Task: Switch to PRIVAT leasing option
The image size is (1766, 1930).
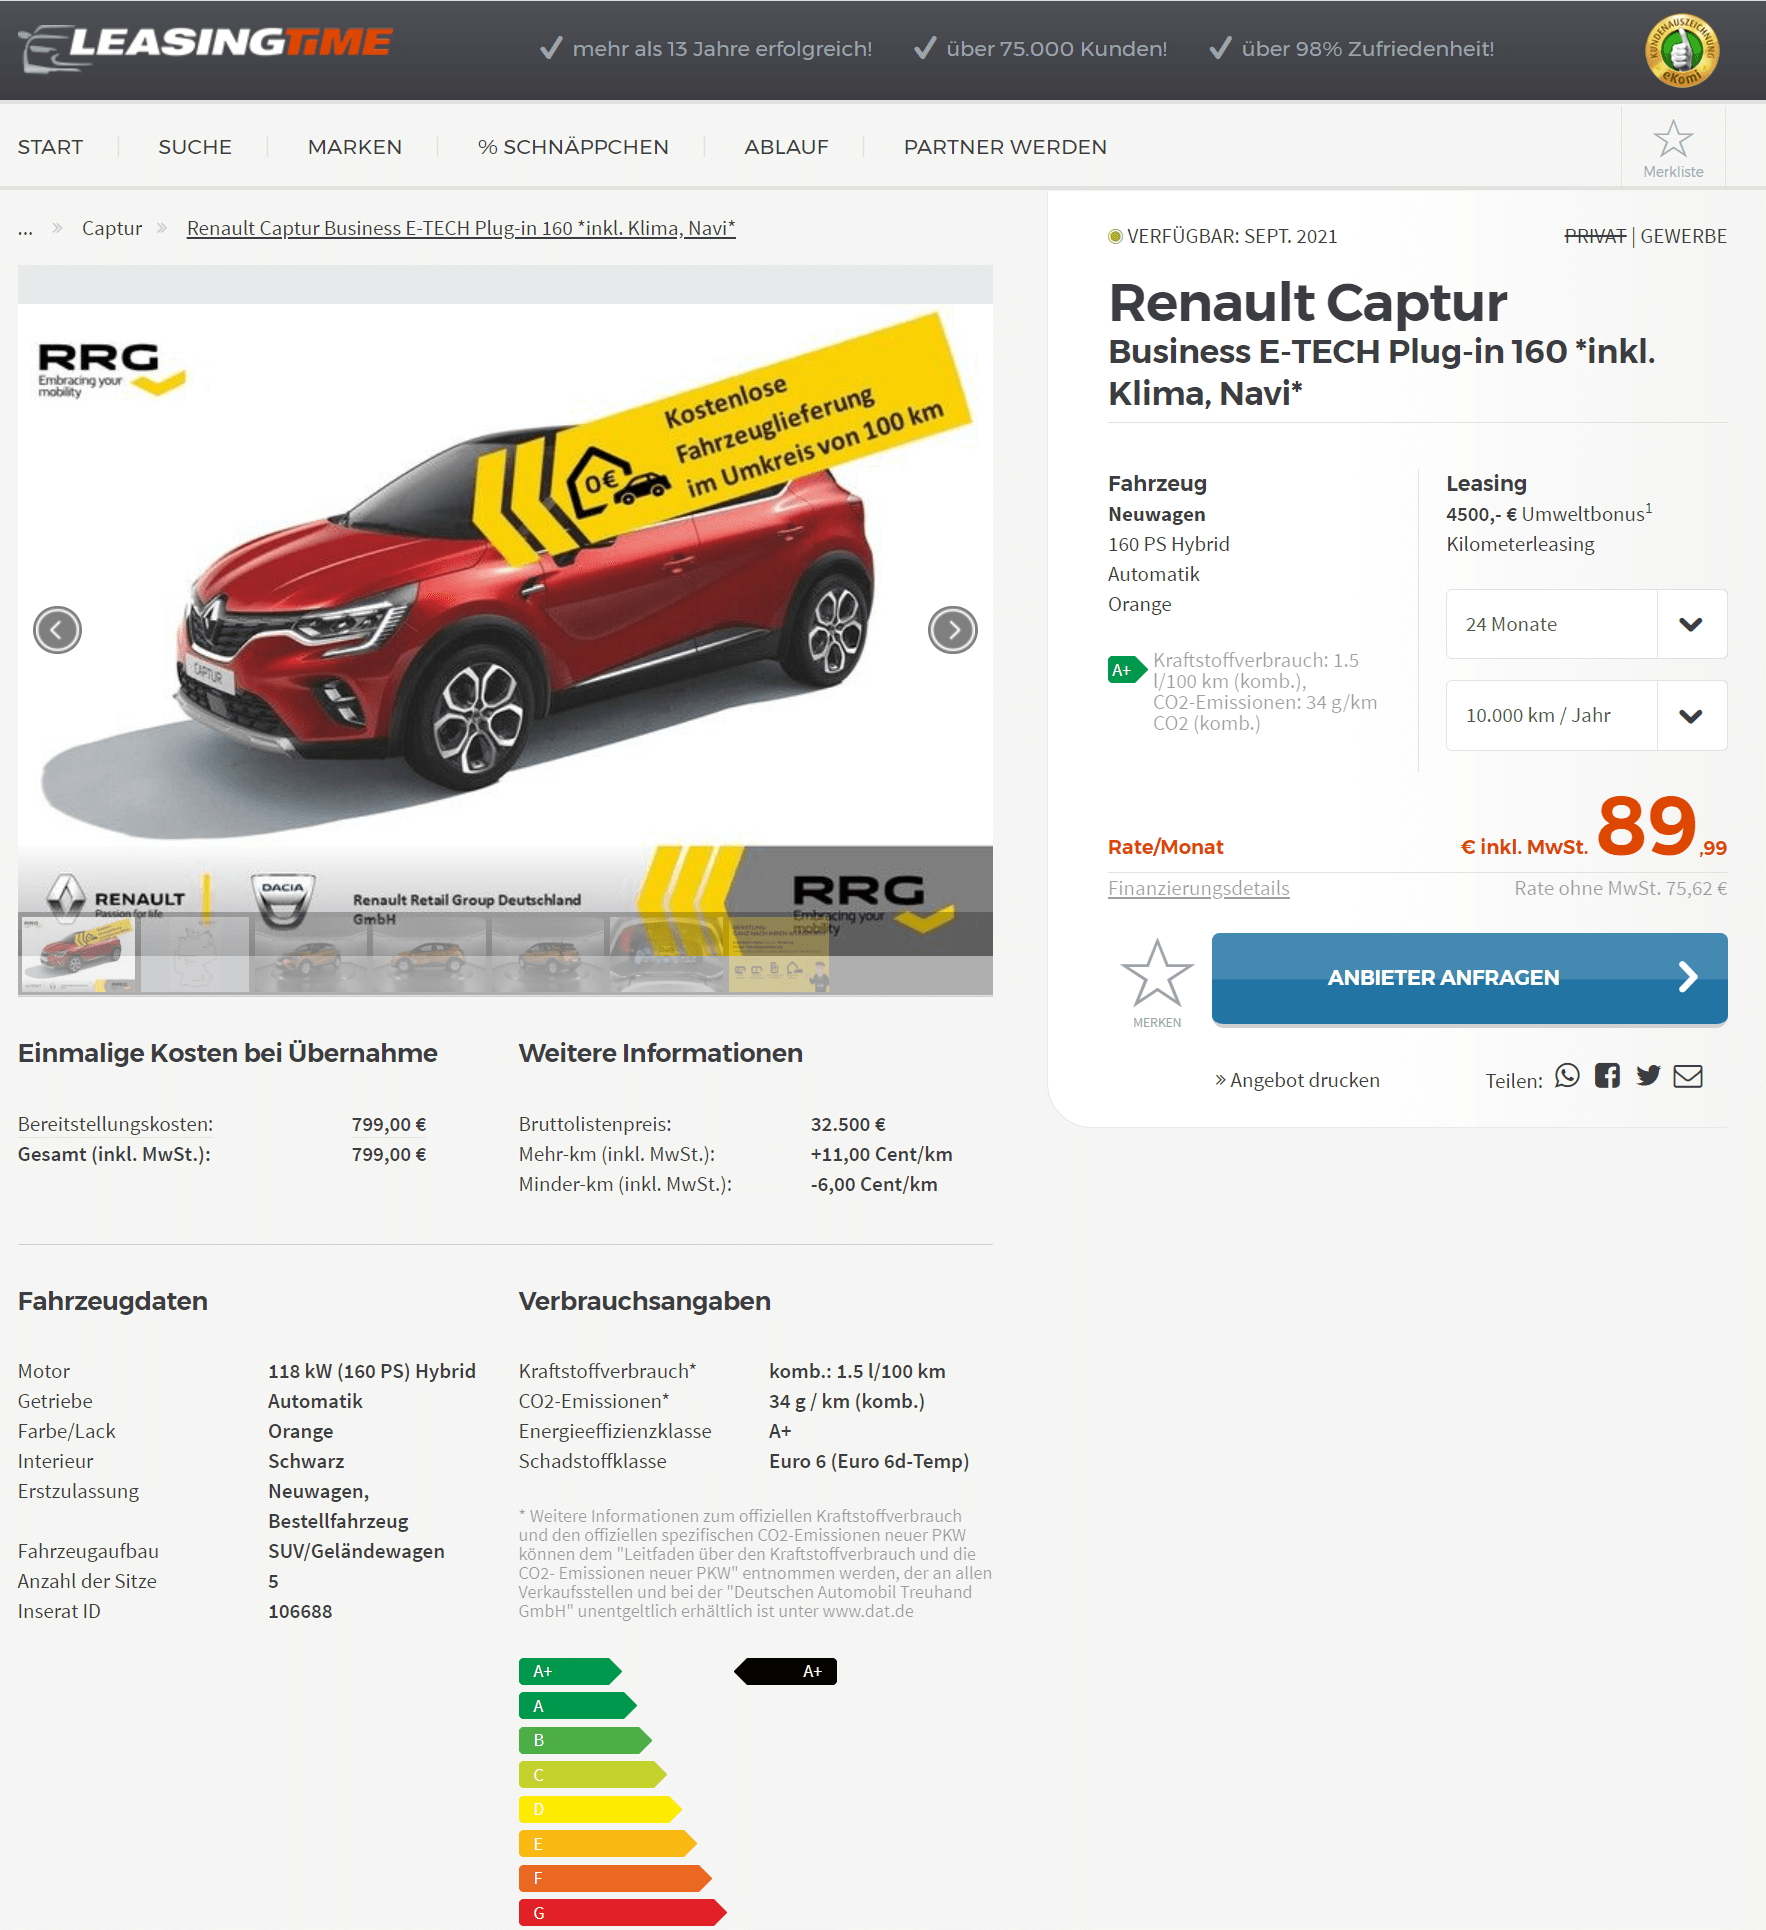Action: click(1595, 236)
